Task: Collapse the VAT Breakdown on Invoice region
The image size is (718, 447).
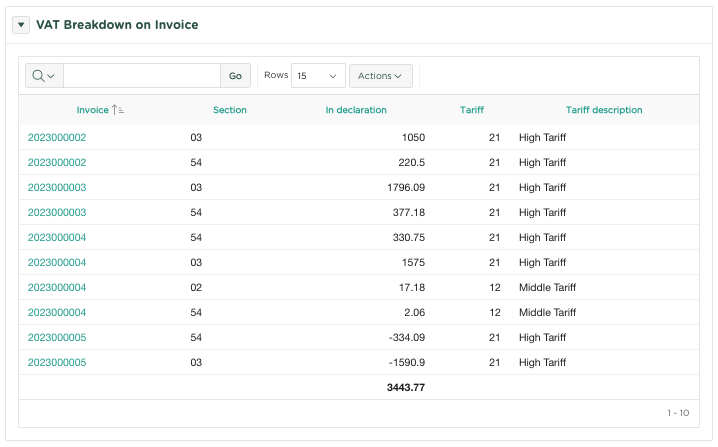Action: click(x=21, y=25)
